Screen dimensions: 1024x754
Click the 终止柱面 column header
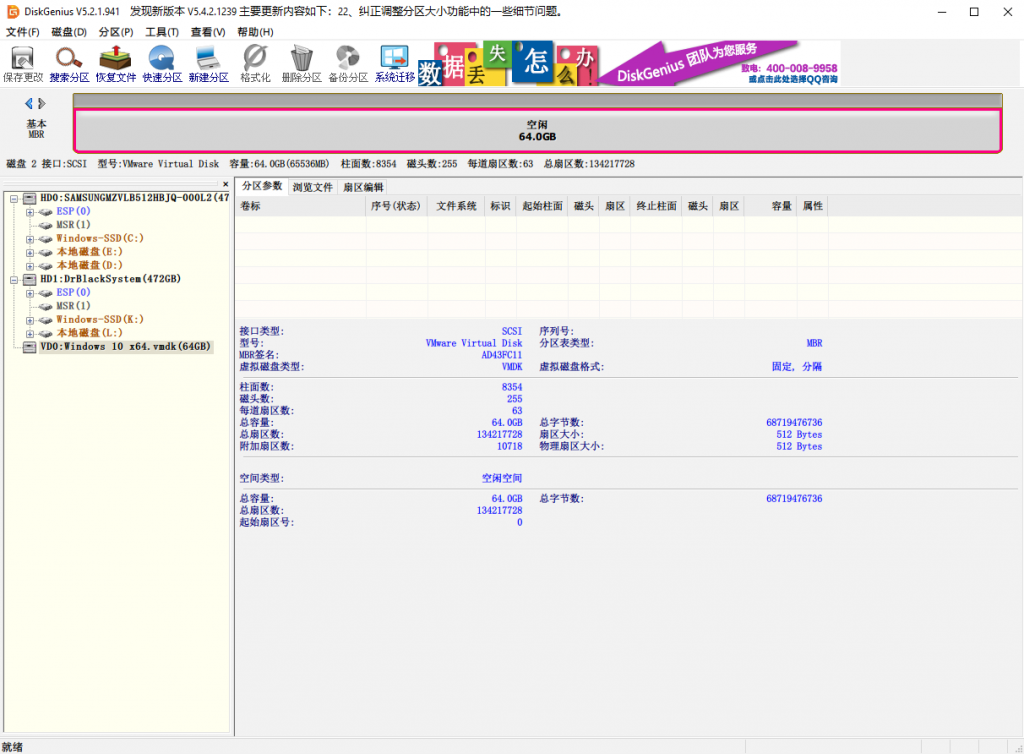(x=656, y=206)
